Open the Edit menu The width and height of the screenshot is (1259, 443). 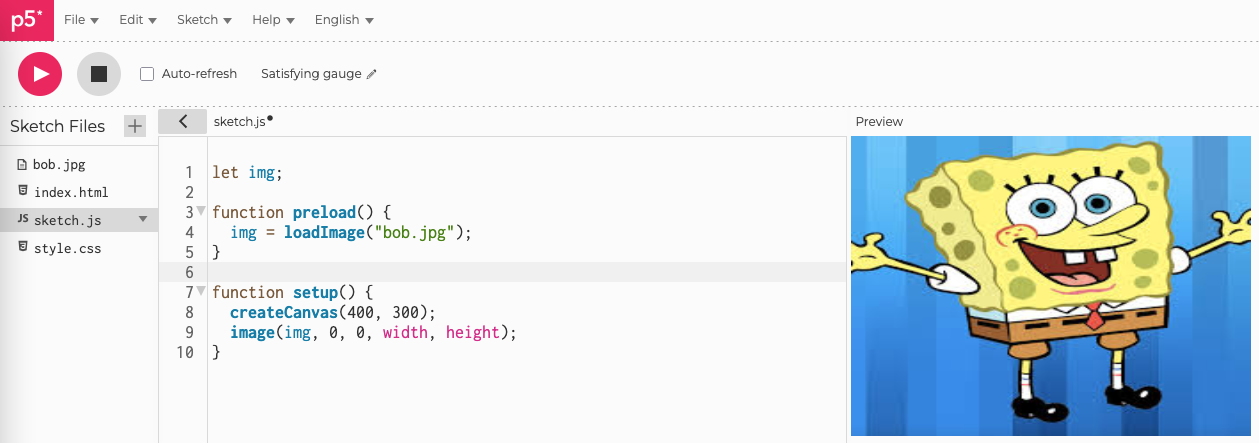click(x=138, y=20)
